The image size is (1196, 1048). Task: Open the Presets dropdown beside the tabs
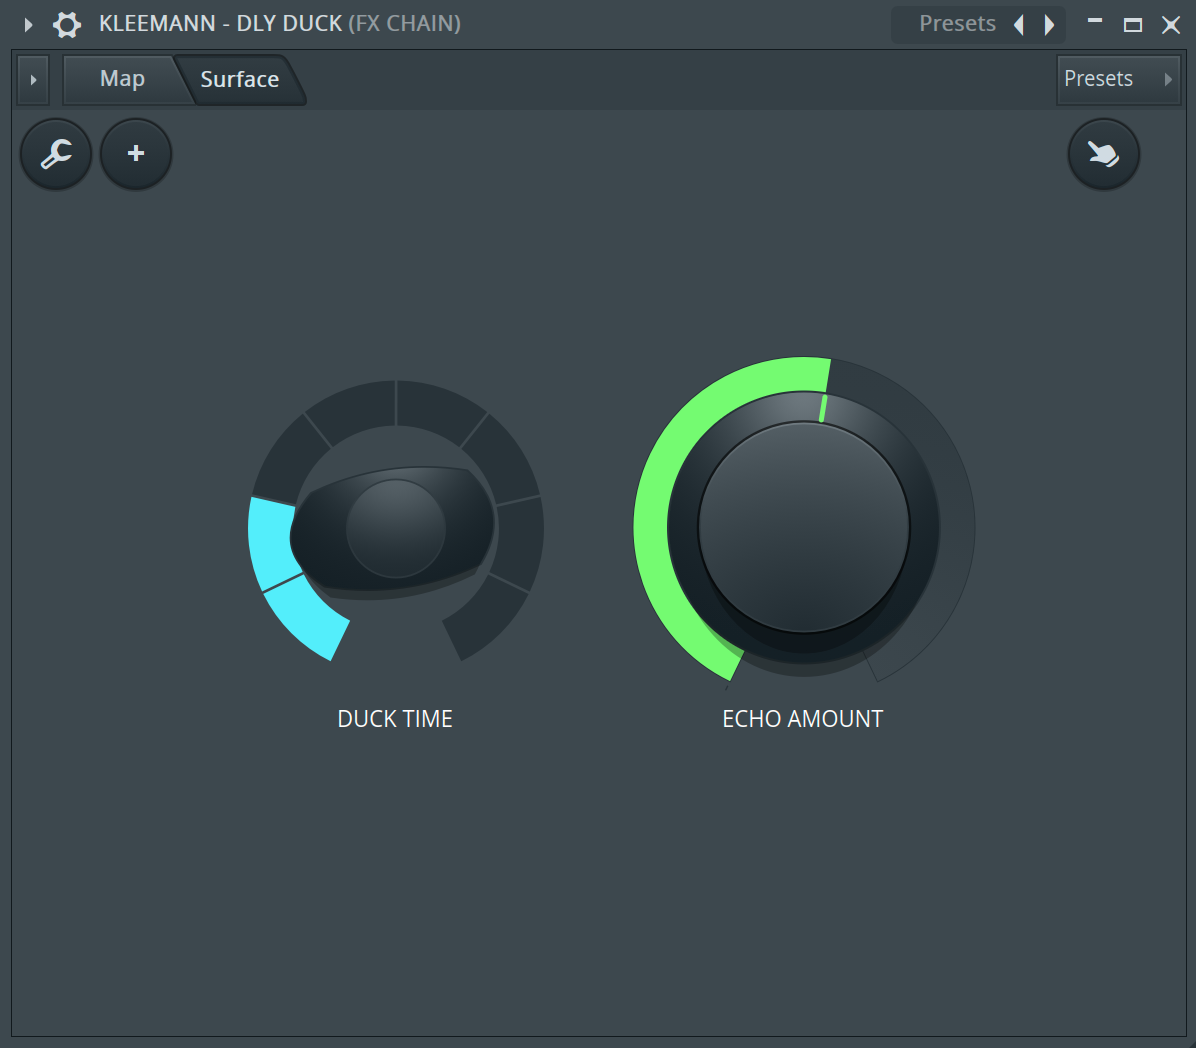pyautogui.click(x=1117, y=79)
